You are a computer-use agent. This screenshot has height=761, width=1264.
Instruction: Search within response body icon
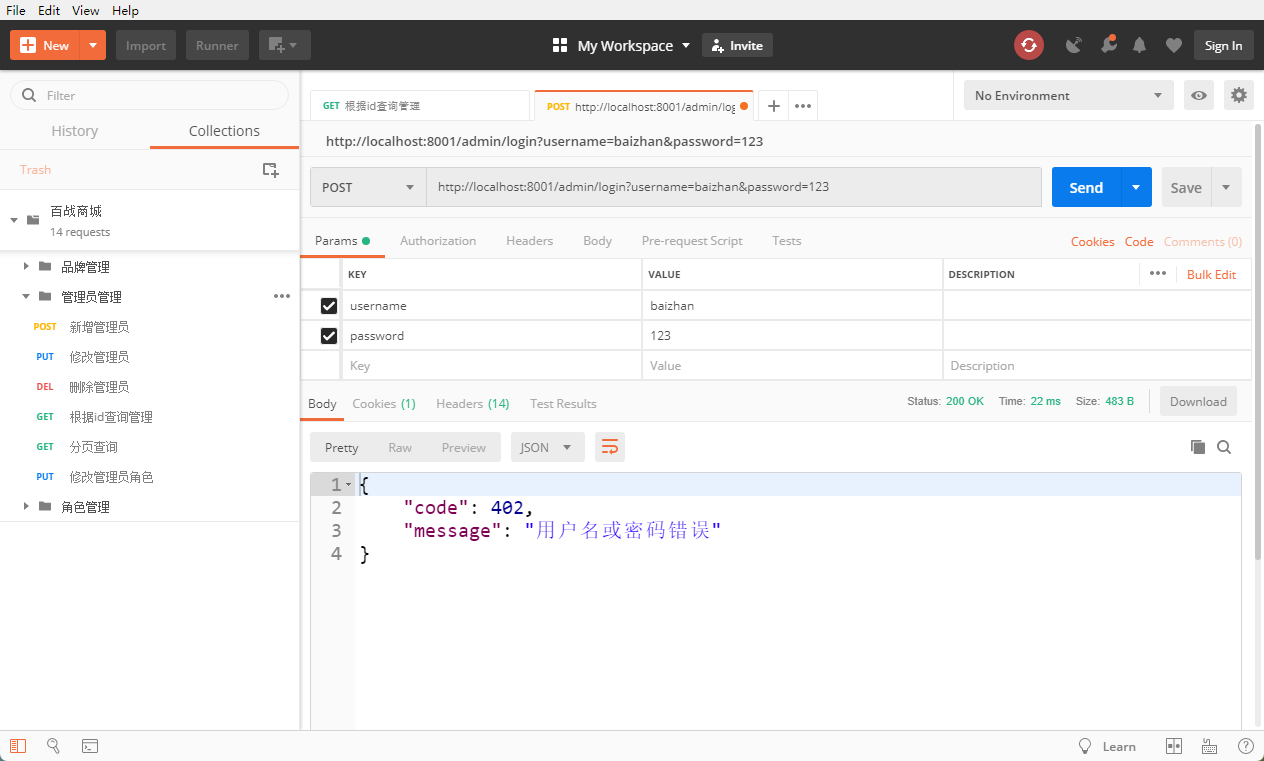pos(1224,447)
